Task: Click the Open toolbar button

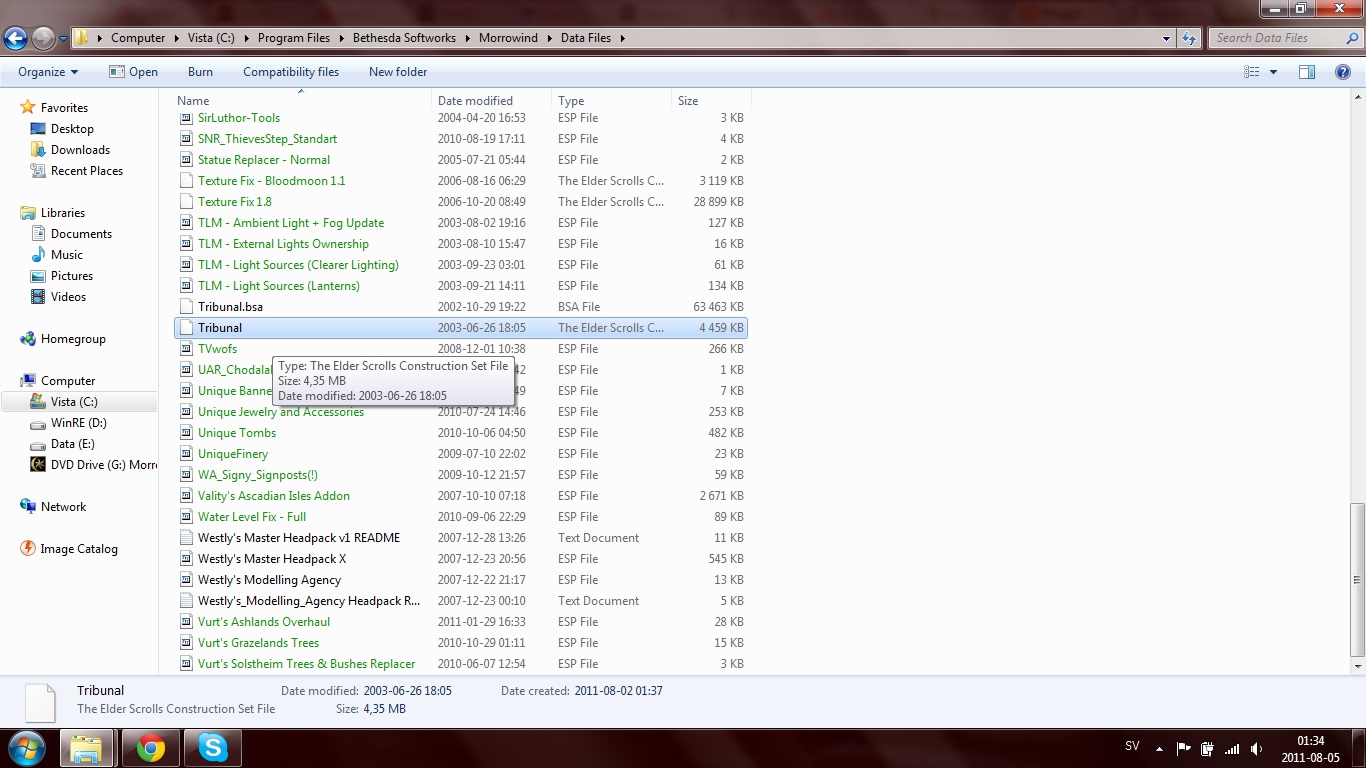Action: [x=133, y=72]
